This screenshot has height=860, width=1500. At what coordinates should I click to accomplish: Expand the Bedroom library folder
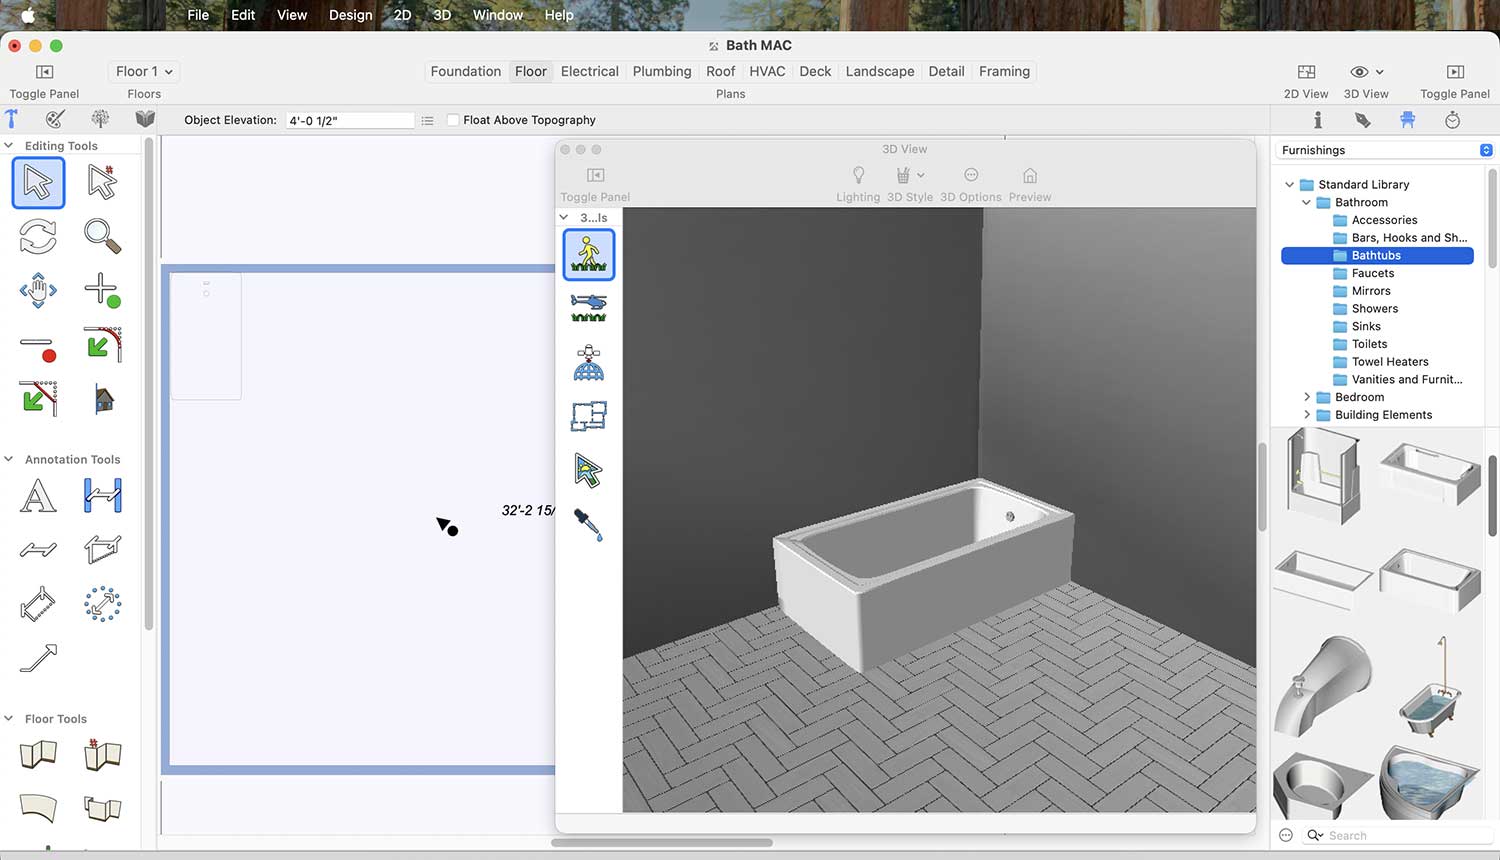pyautogui.click(x=1306, y=397)
